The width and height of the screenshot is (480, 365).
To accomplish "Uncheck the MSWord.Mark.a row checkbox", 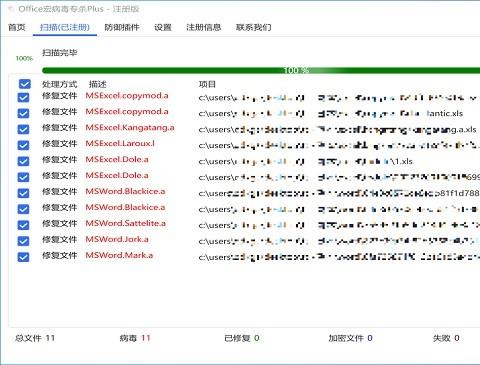I will [23, 257].
